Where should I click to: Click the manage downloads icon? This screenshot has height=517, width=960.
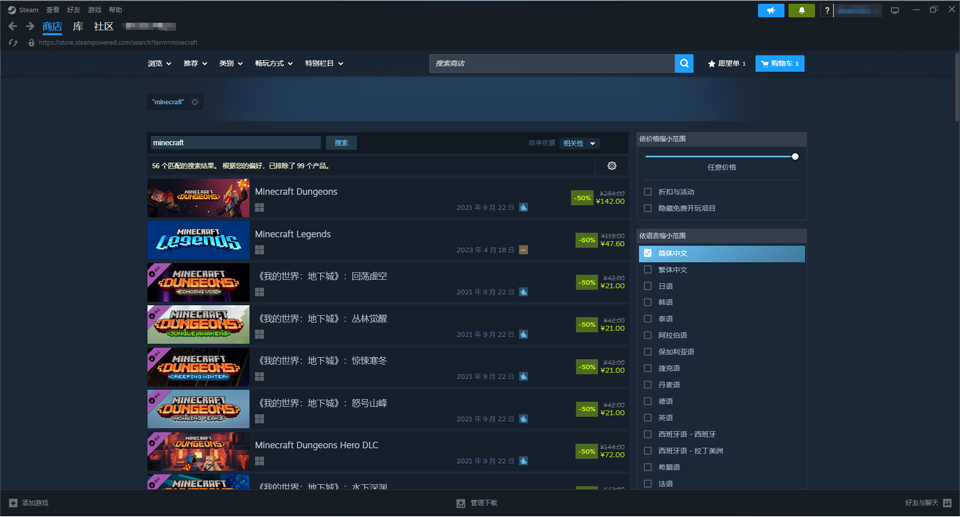[x=461, y=503]
